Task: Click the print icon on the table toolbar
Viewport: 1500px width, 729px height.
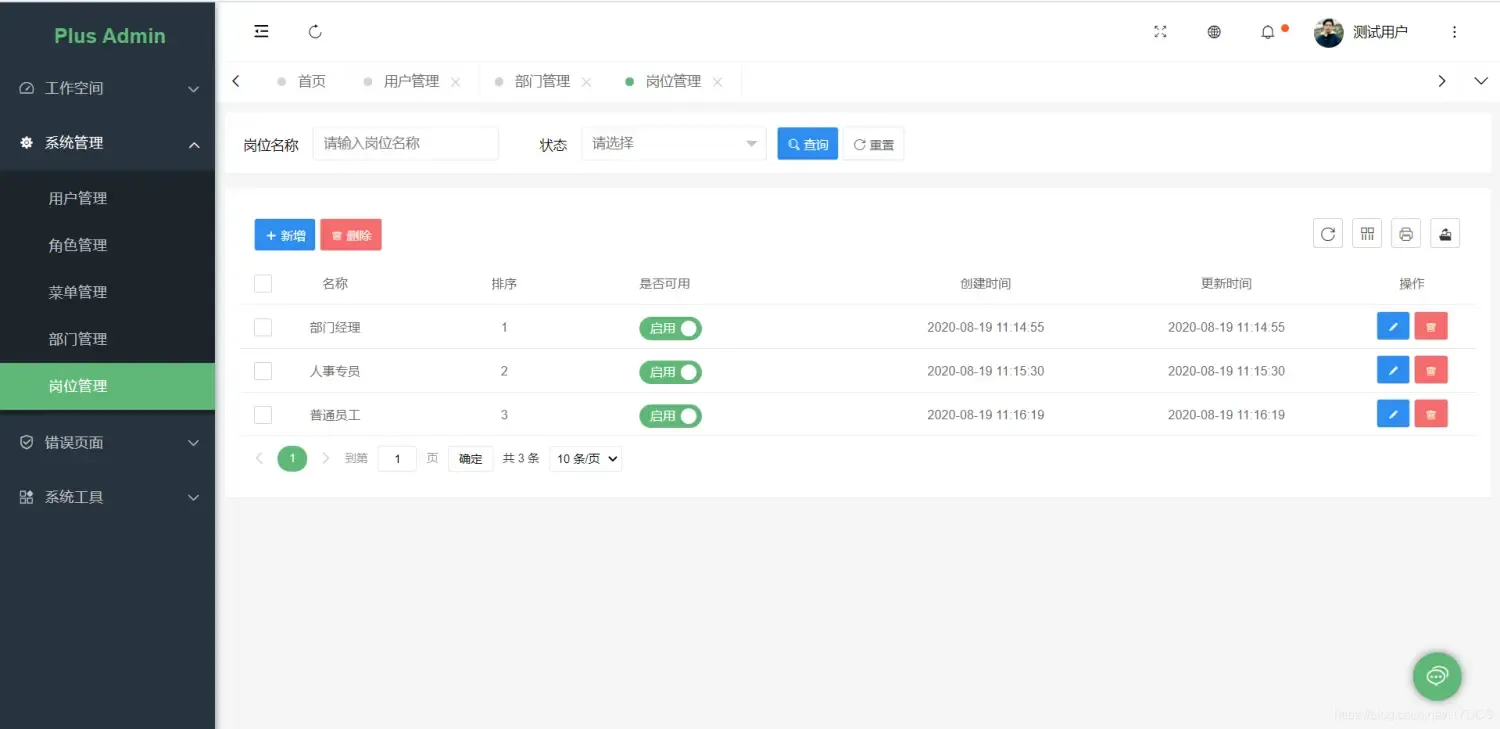Action: click(1405, 233)
